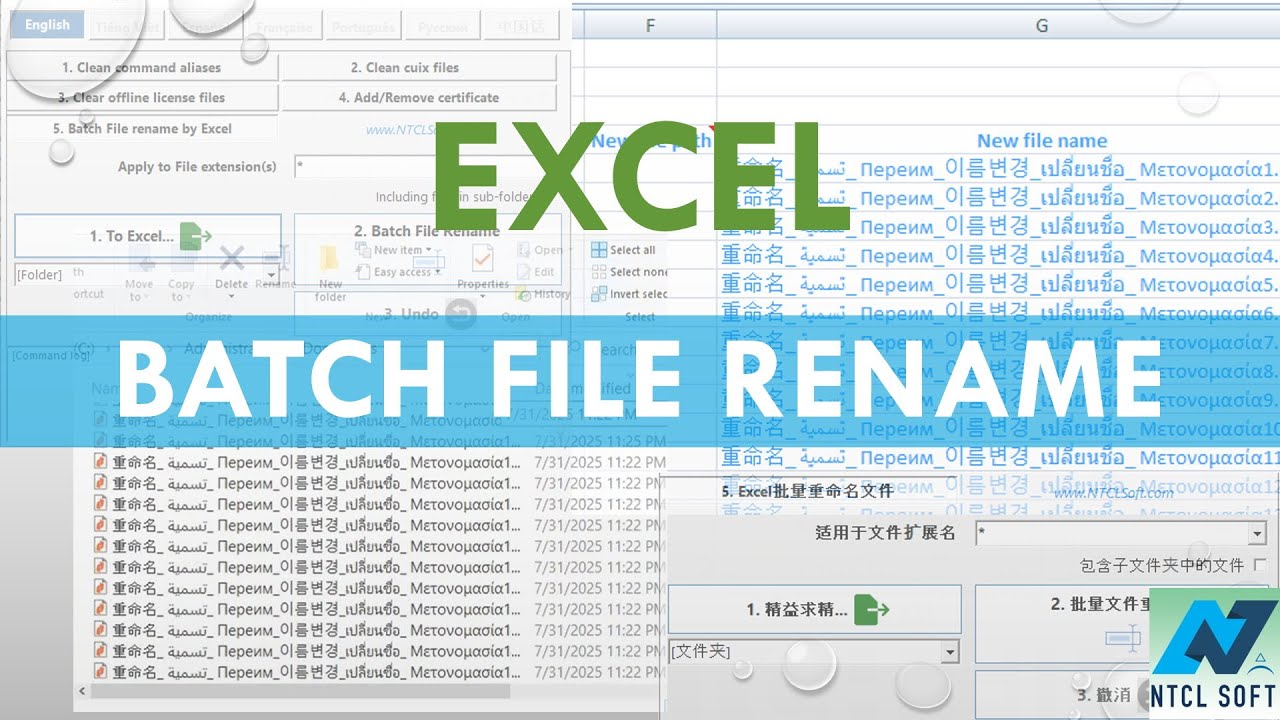Click the Undo arrow icon on '3. Undo'
This screenshot has height=720, width=1280.
pos(459,313)
